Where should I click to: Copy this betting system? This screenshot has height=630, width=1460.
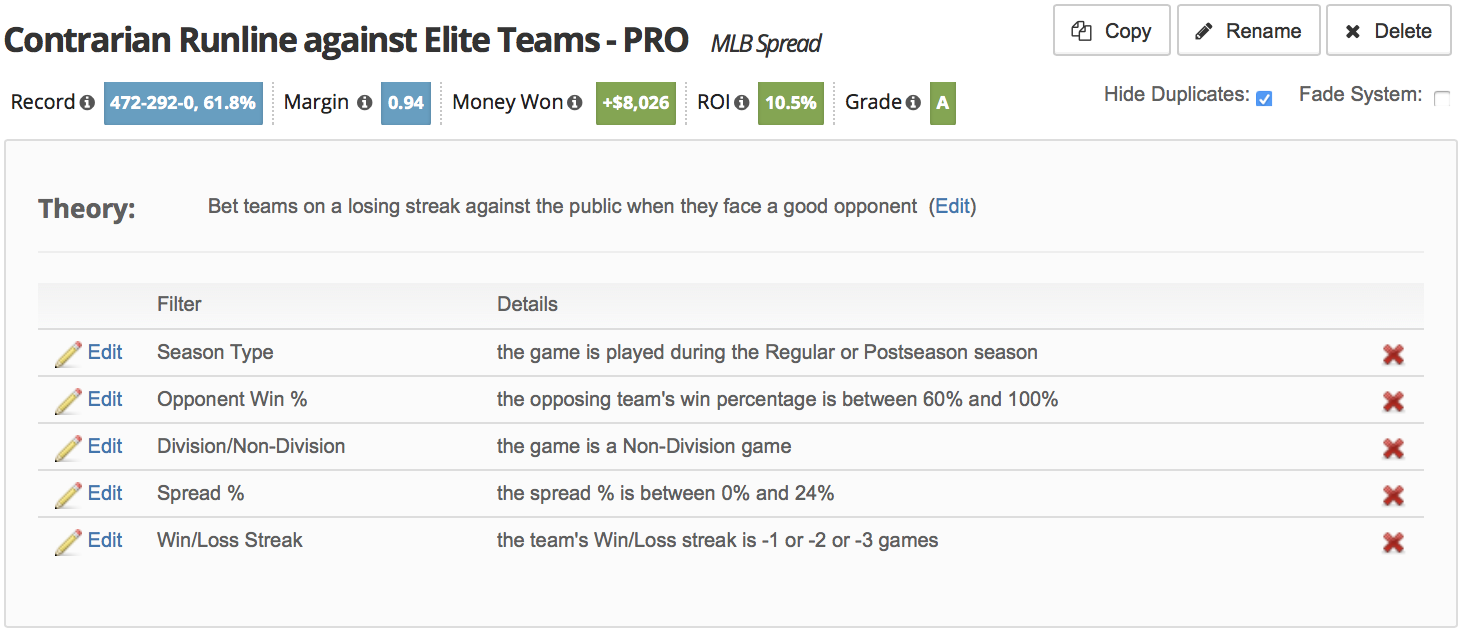pos(1111,31)
